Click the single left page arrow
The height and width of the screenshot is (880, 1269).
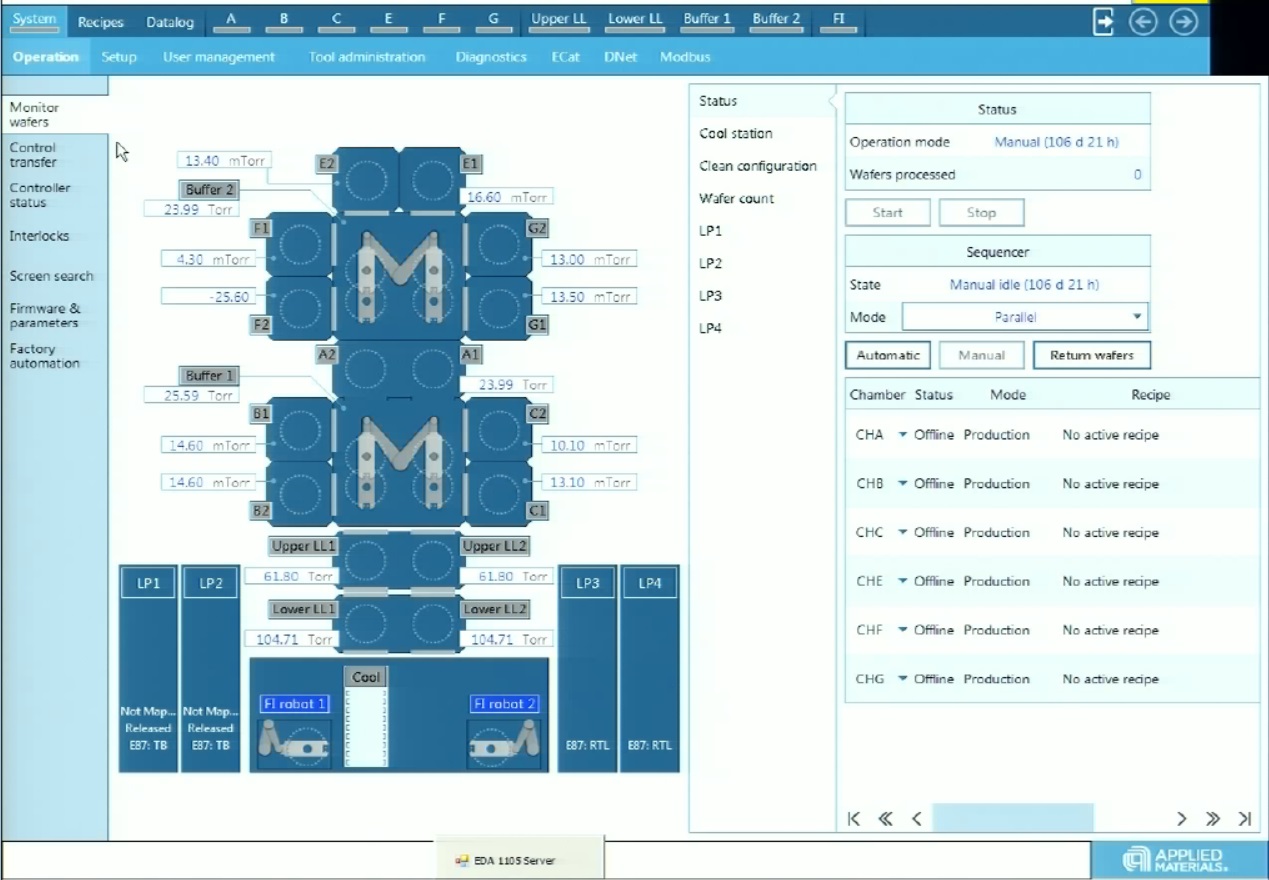(x=916, y=819)
